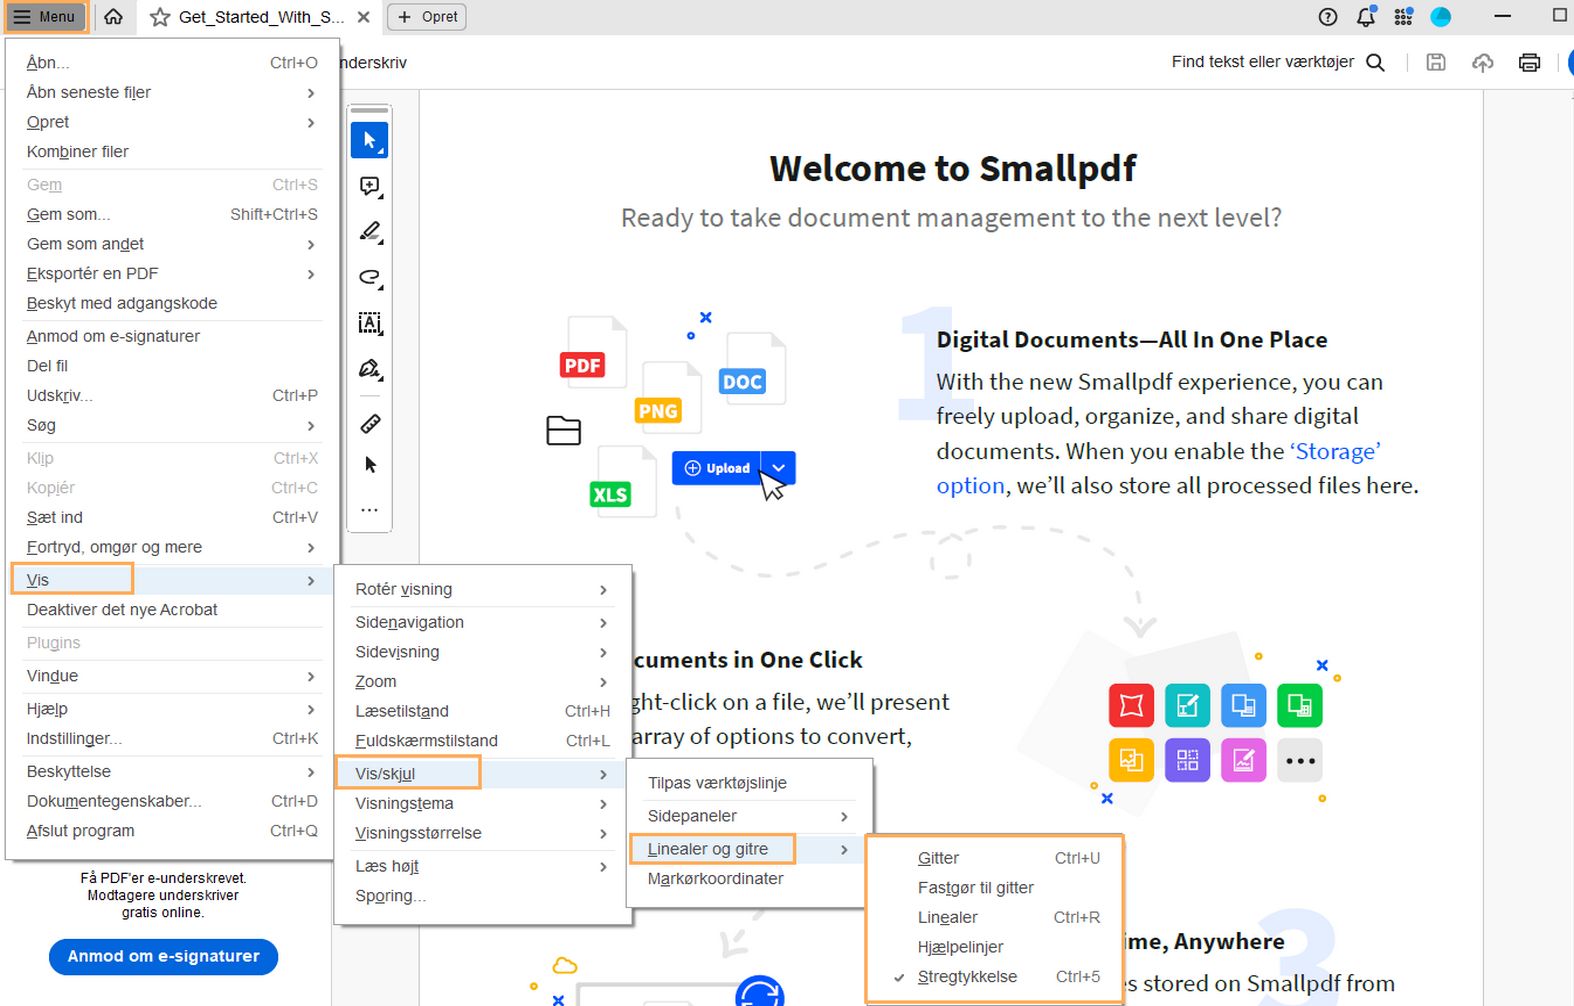
Task: Click the folder icon in the document illustration
Action: [x=563, y=430]
